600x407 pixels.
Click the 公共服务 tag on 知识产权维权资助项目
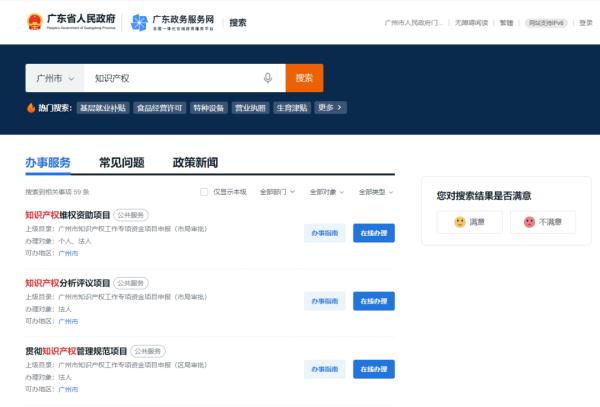[x=131, y=215]
